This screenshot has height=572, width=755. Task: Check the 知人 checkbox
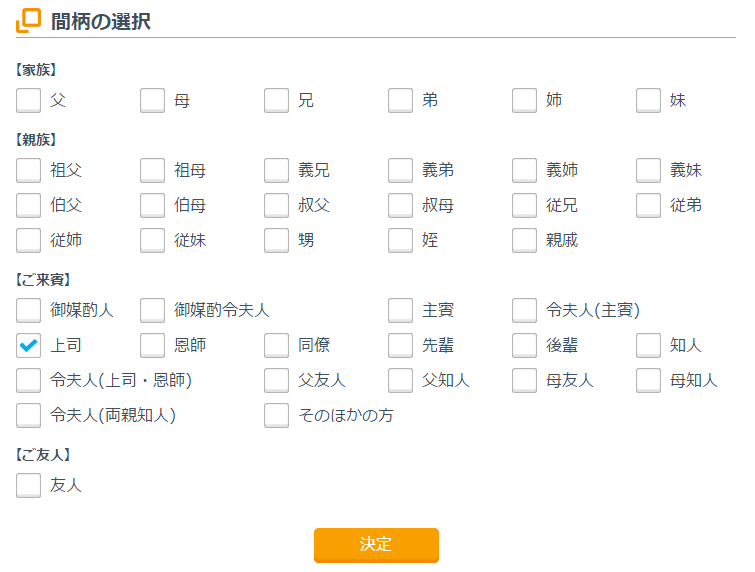point(649,345)
